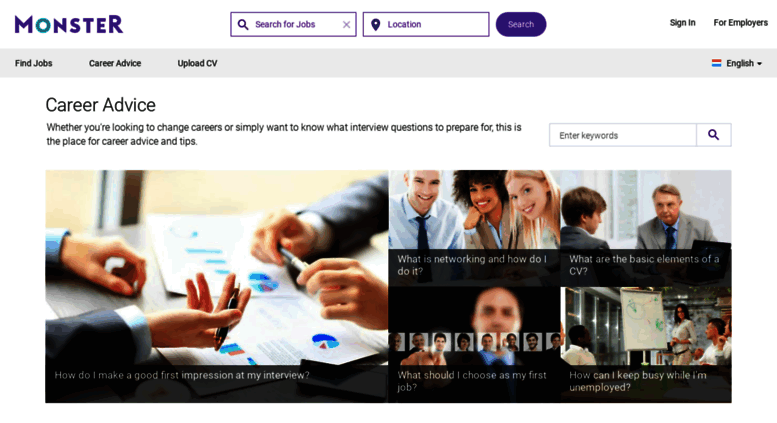Clear the Search for Jobs field
Viewport: 777px width, 423px height.
coord(346,24)
